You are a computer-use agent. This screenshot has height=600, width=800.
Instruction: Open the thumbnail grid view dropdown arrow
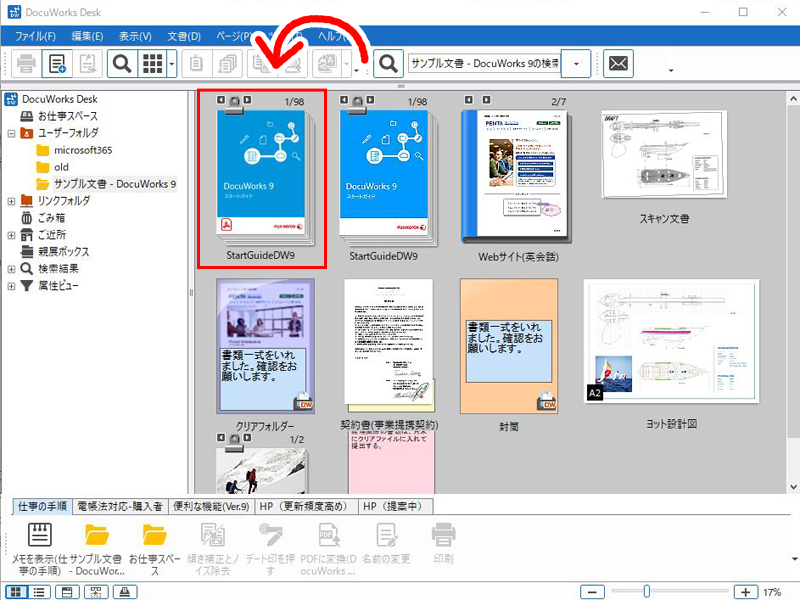172,64
